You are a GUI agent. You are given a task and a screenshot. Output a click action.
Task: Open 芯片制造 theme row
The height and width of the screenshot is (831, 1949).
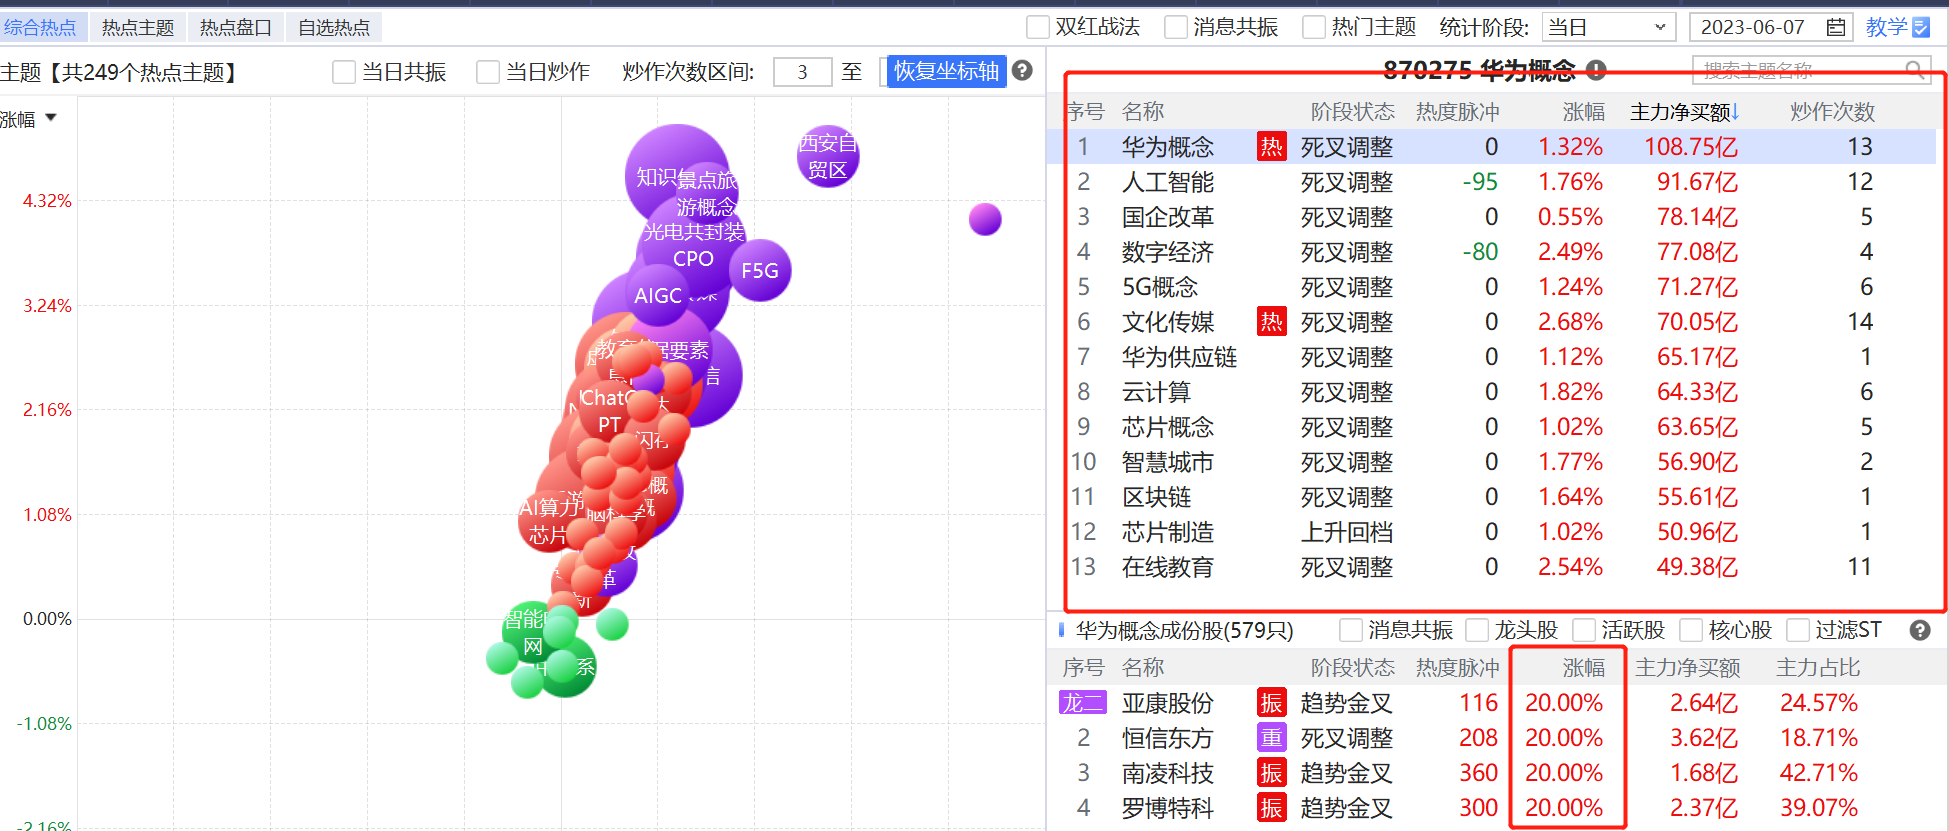(x=1490, y=532)
